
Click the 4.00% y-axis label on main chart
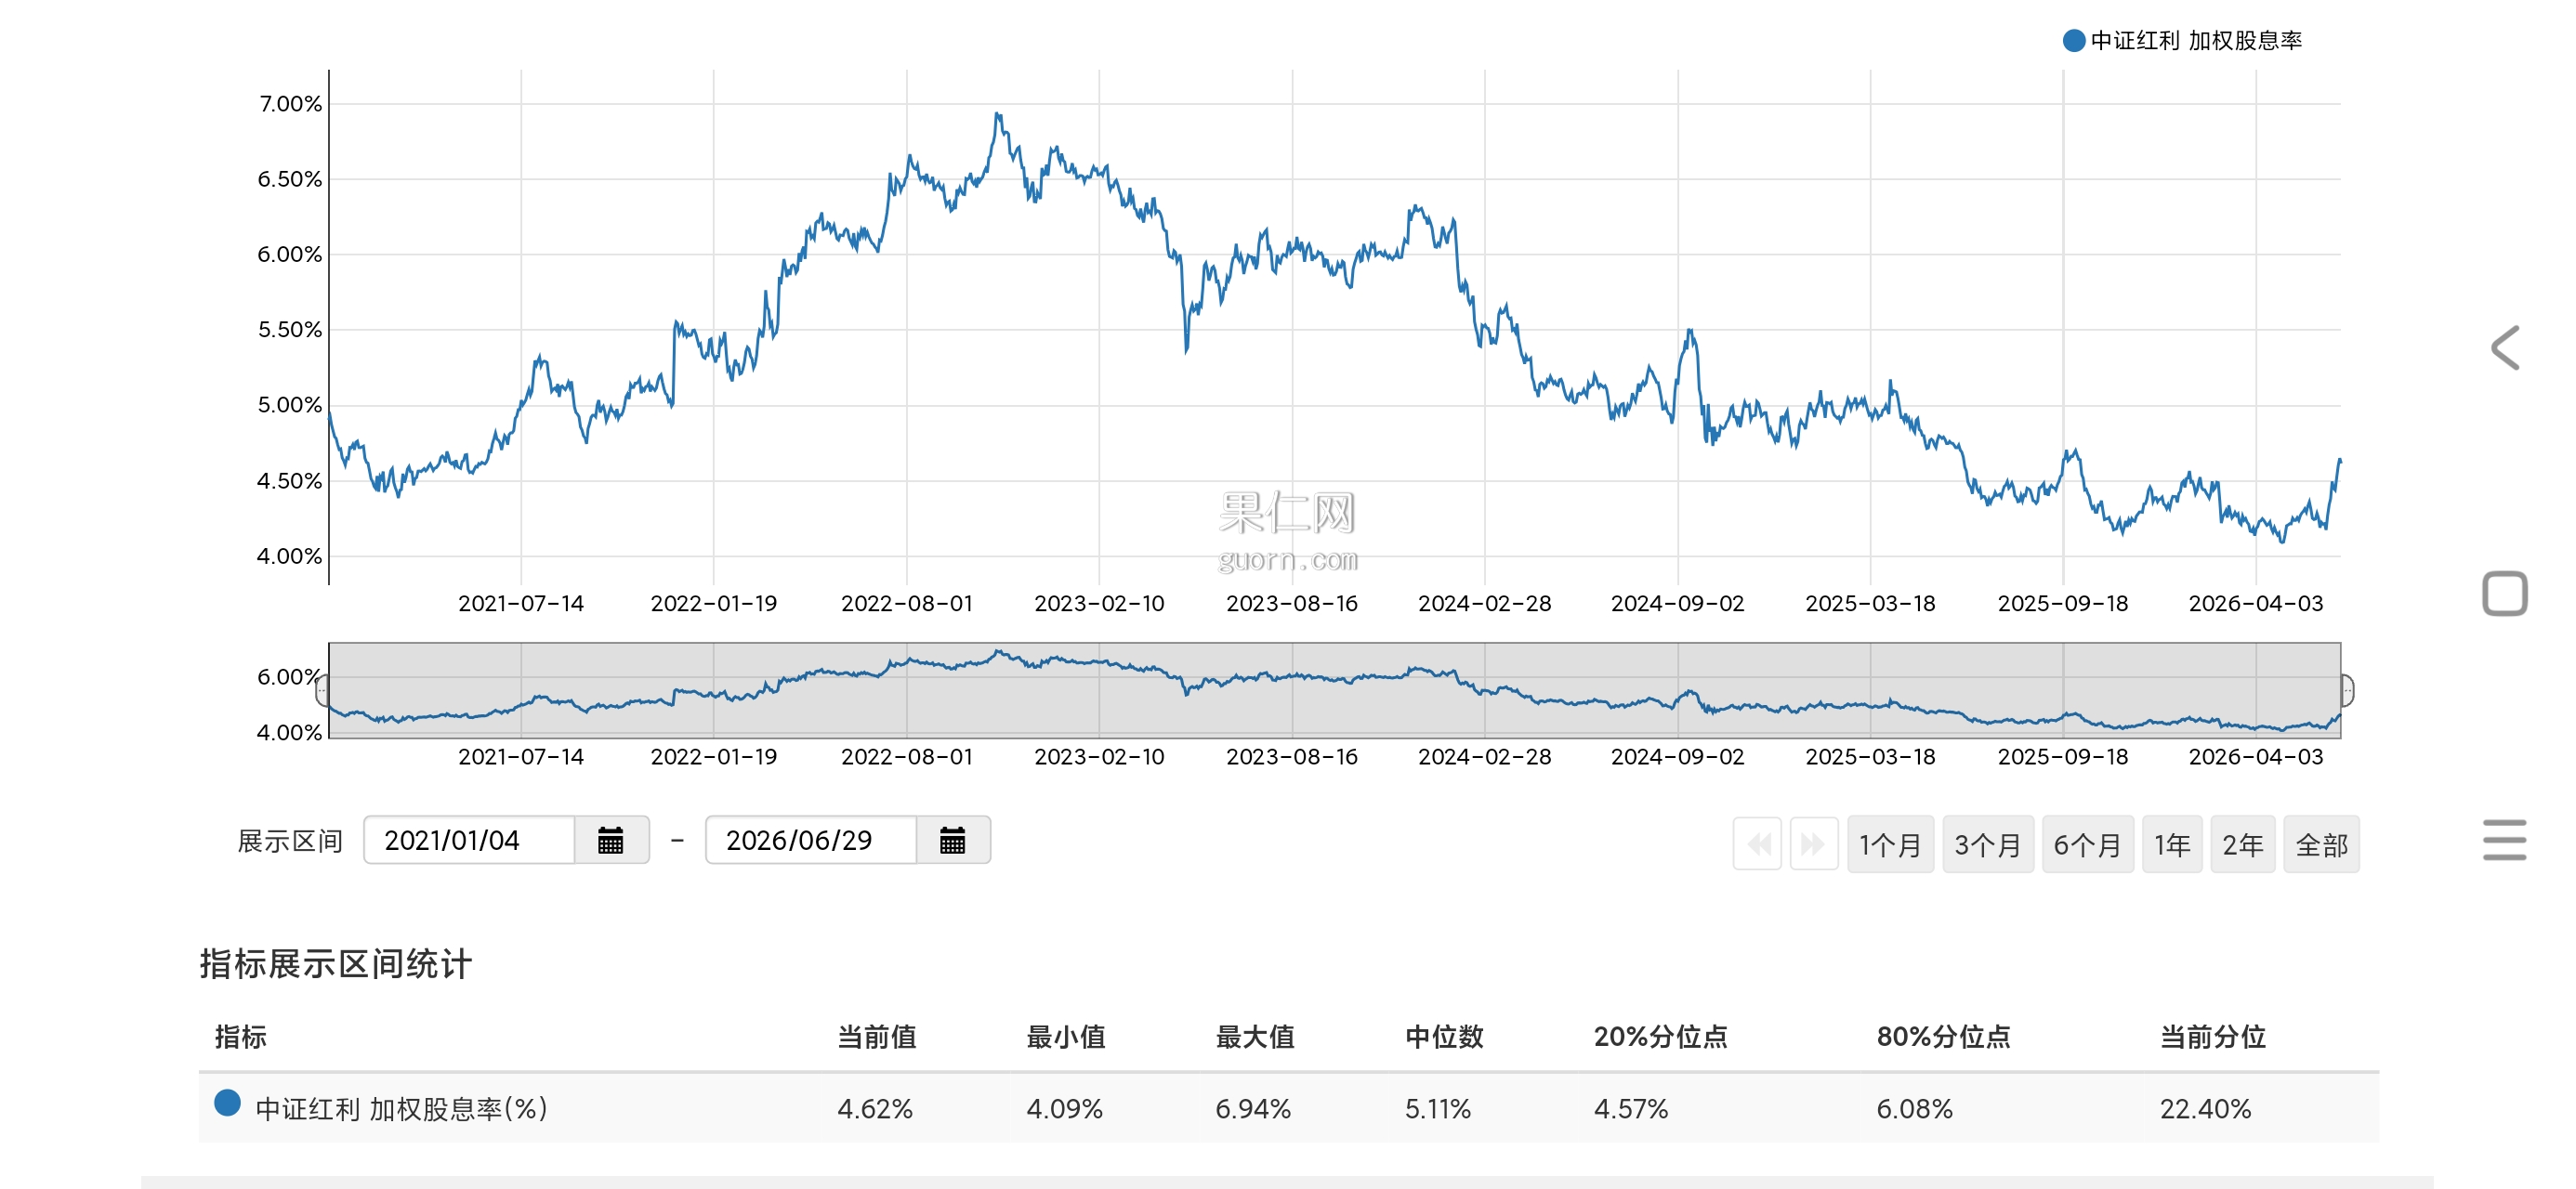click(x=290, y=556)
